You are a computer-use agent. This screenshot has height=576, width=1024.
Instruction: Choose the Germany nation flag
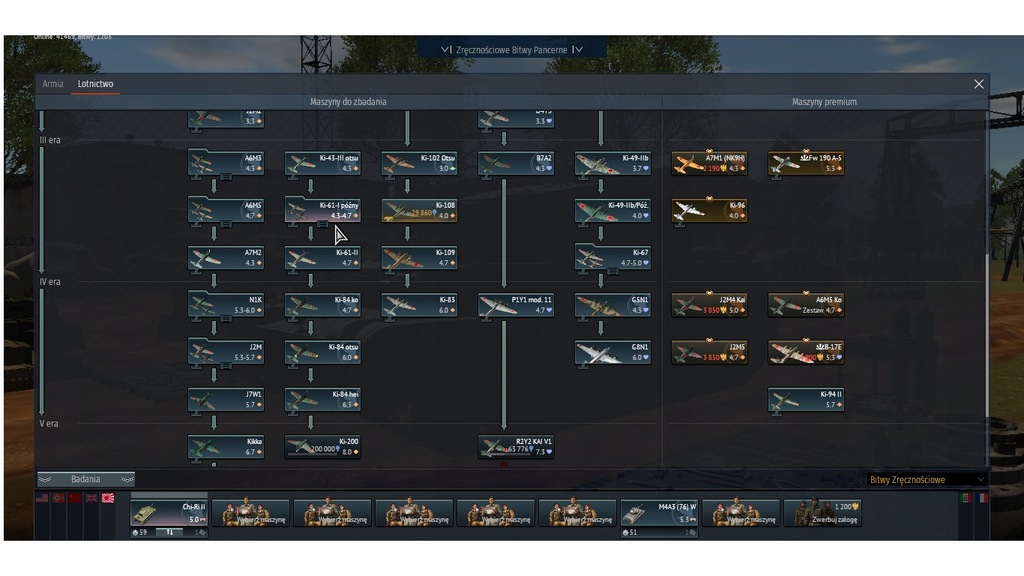point(59,498)
